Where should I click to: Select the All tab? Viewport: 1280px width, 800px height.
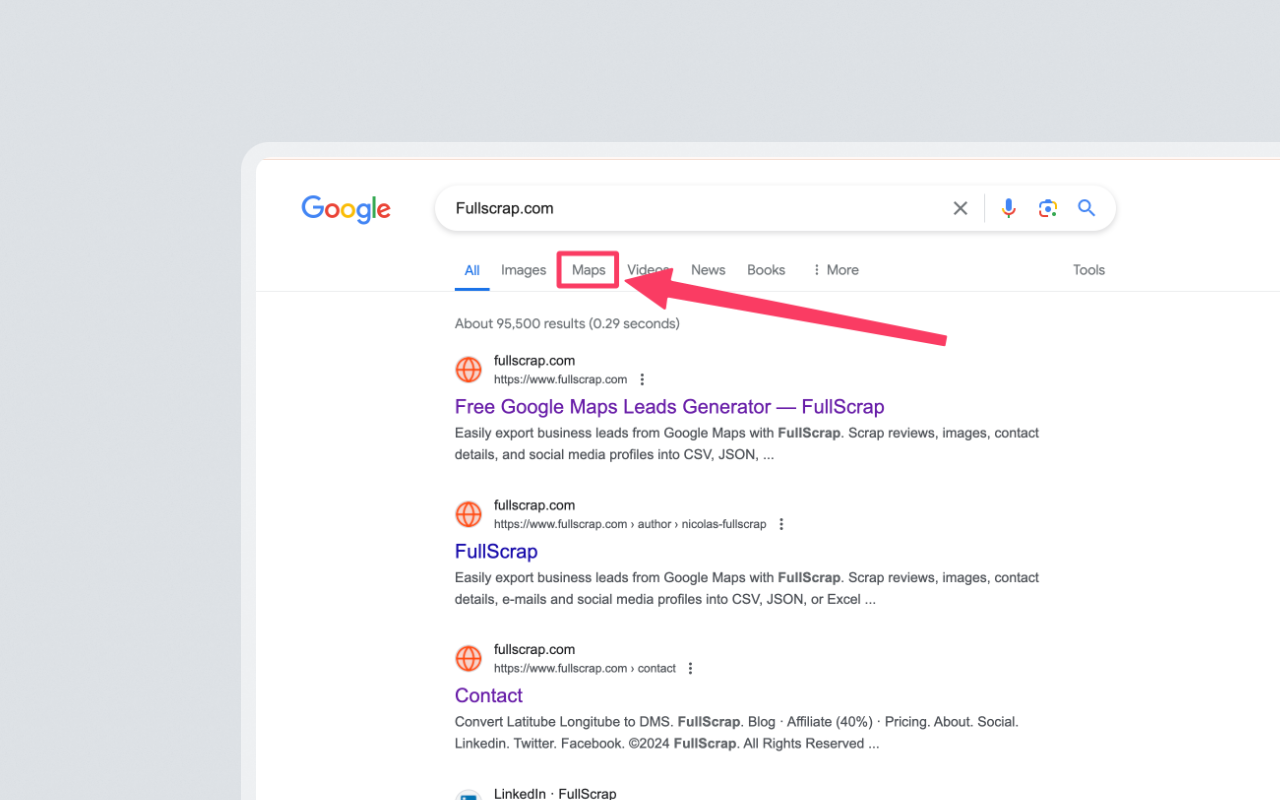coord(472,270)
